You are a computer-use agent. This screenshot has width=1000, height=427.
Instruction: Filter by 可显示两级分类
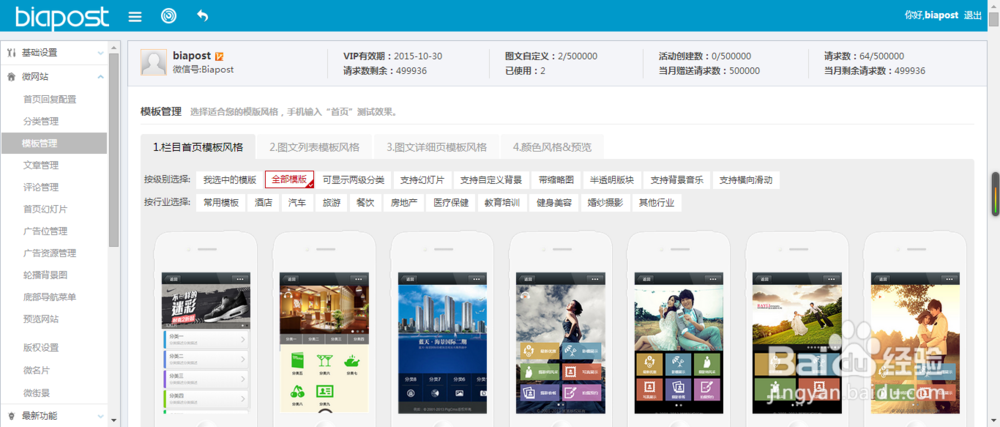pos(353,180)
